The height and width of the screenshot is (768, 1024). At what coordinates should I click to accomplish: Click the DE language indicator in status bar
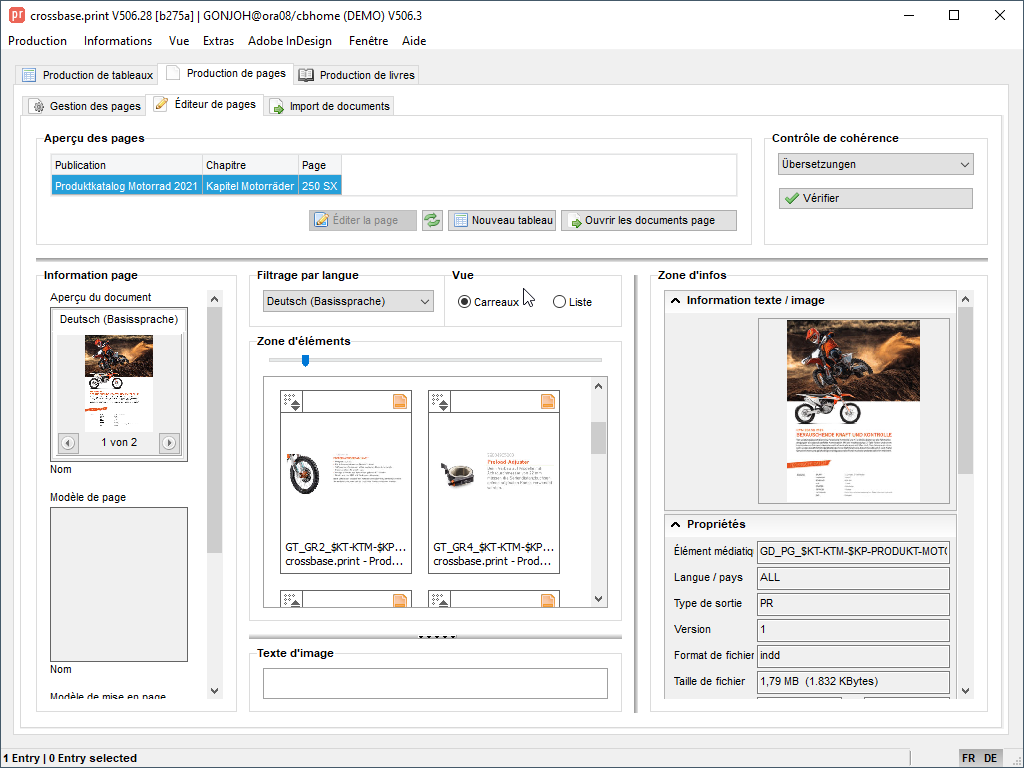991,758
